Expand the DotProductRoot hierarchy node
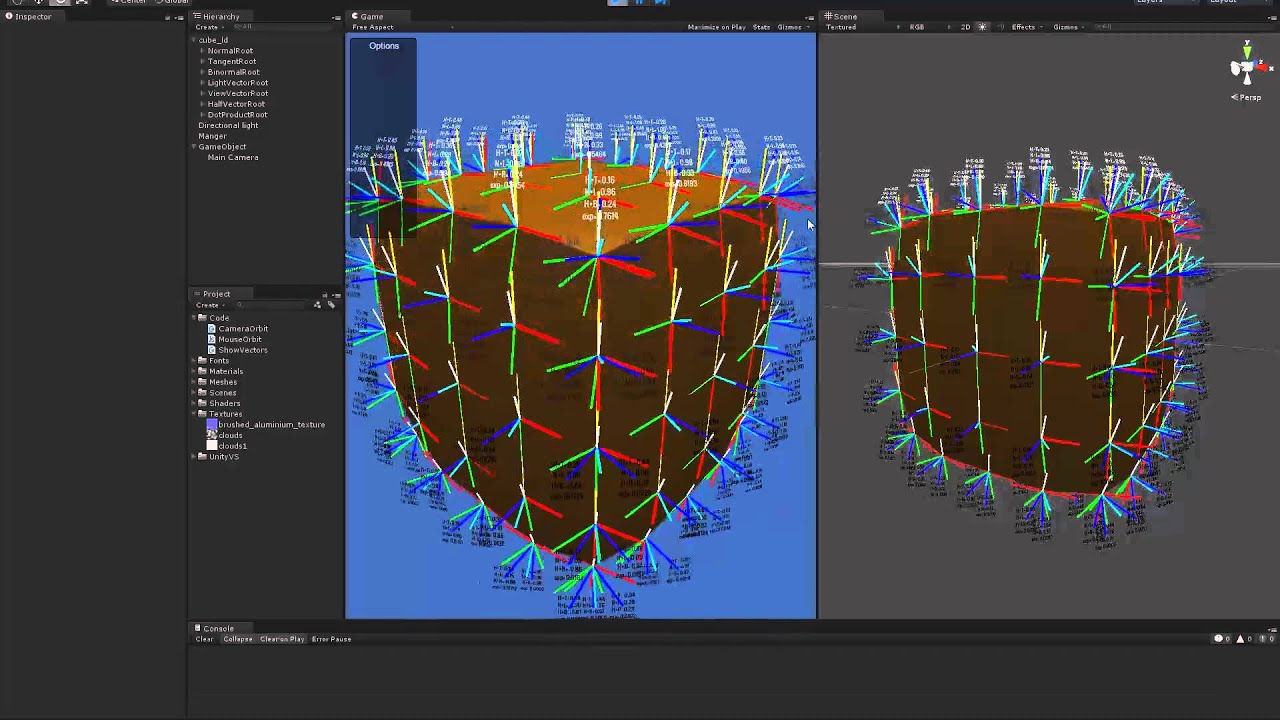Viewport: 1280px width, 720px height. point(203,115)
